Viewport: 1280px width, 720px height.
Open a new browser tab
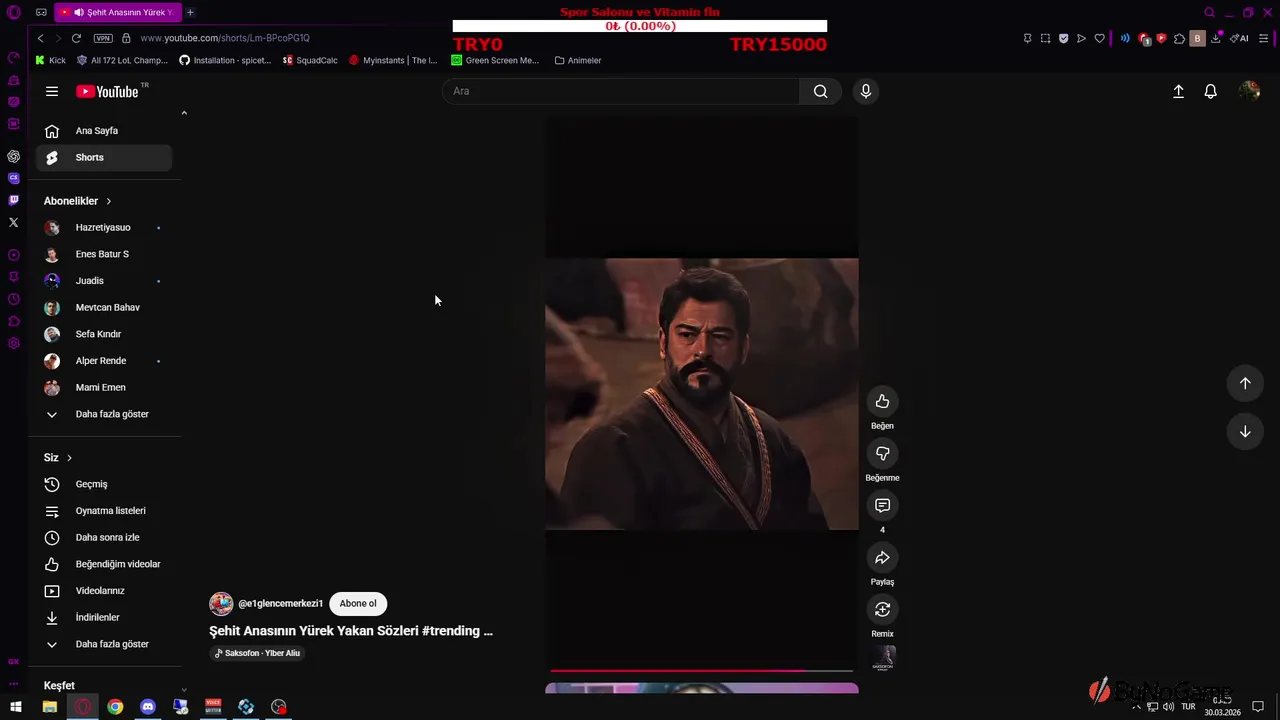190,12
